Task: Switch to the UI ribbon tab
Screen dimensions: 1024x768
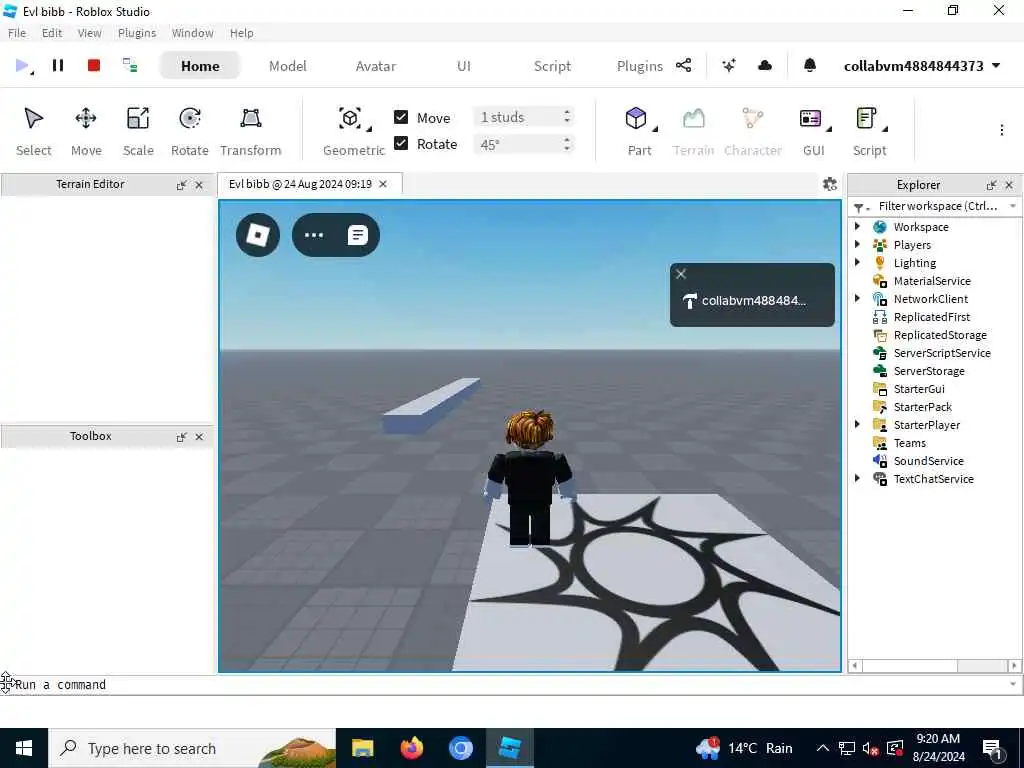Action: 464,66
